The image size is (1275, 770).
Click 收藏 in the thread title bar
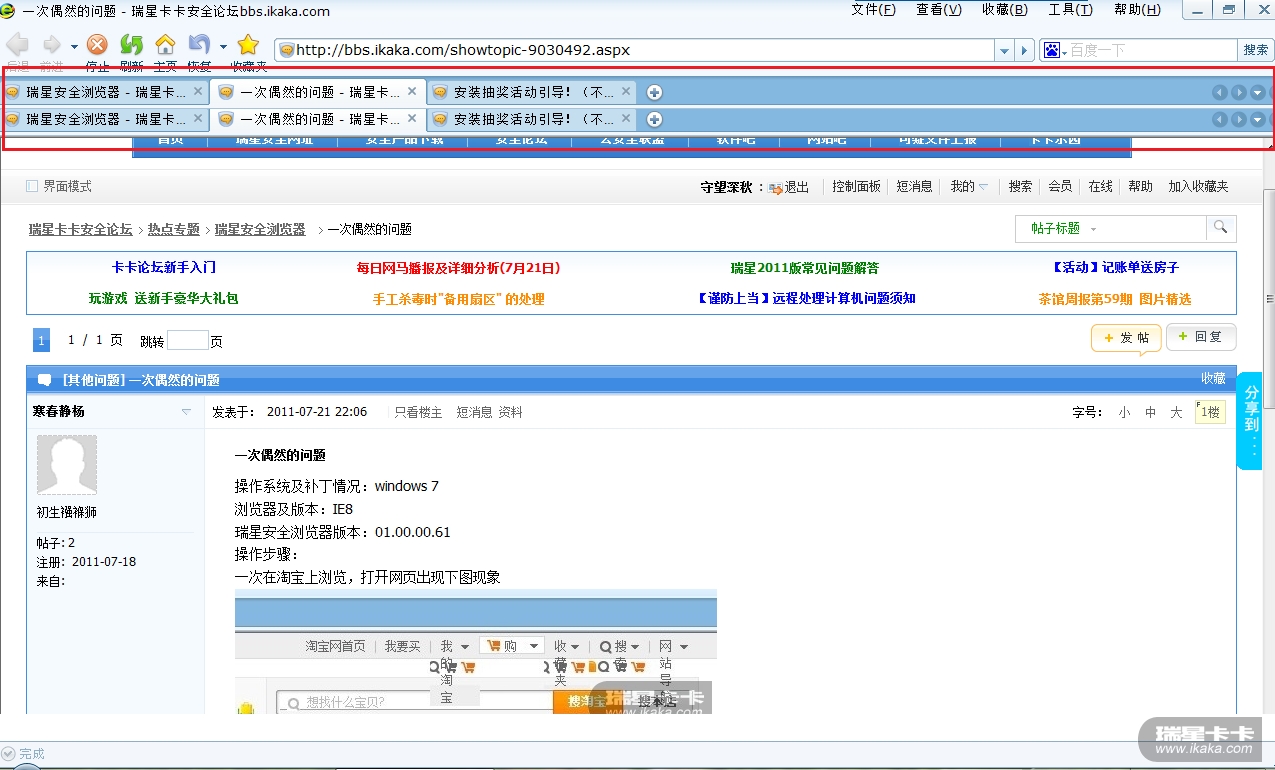point(1213,378)
